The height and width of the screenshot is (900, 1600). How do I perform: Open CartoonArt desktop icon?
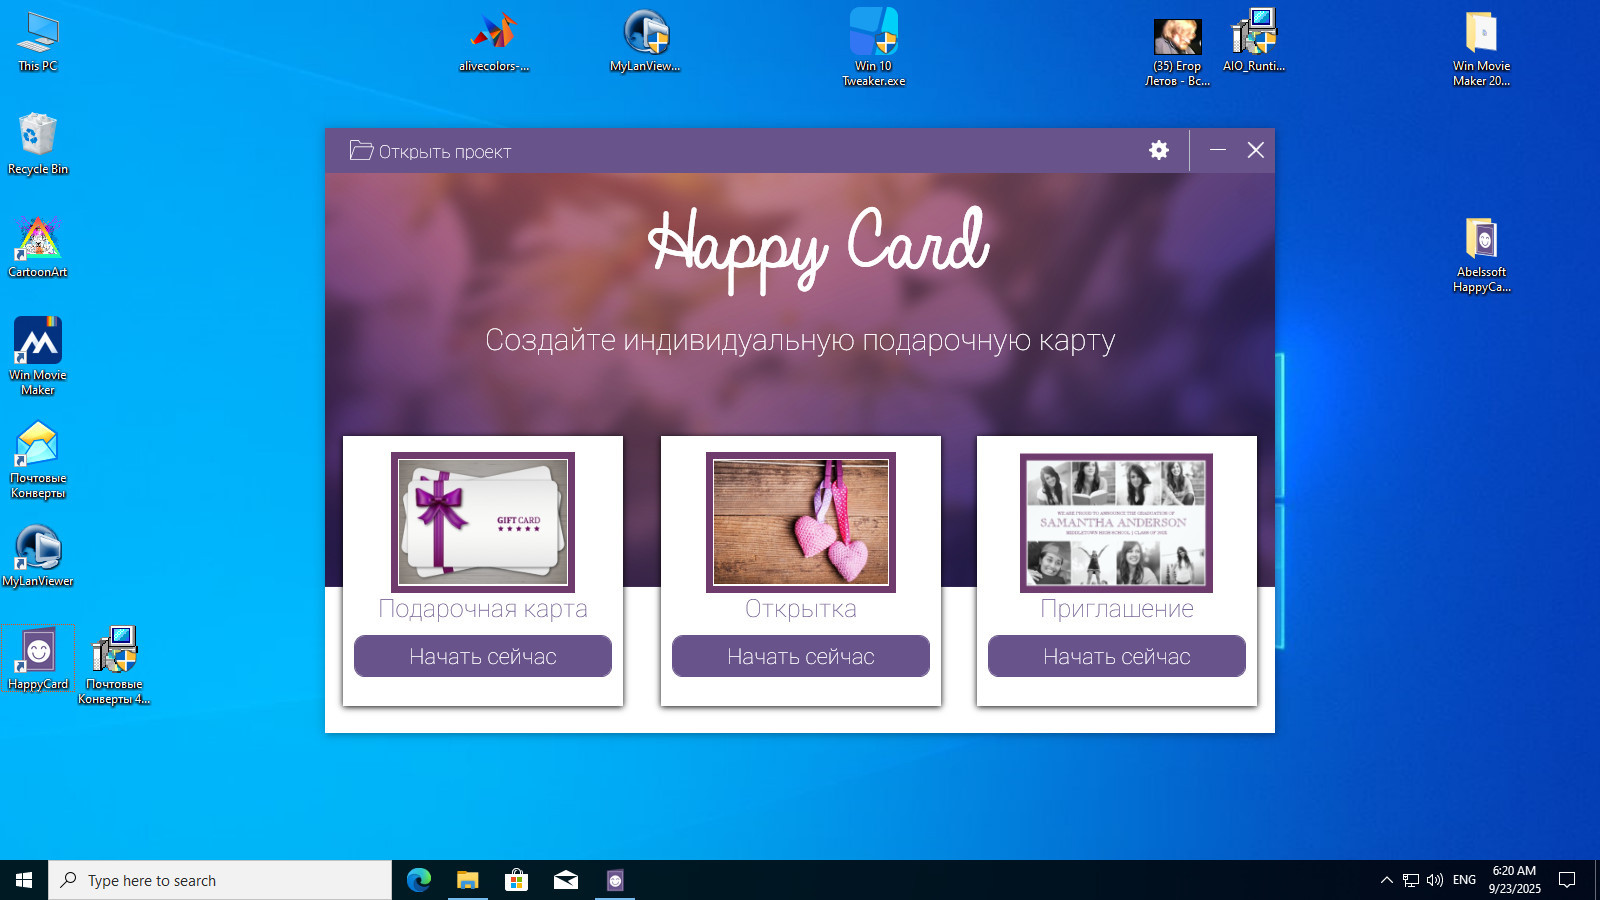(38, 245)
